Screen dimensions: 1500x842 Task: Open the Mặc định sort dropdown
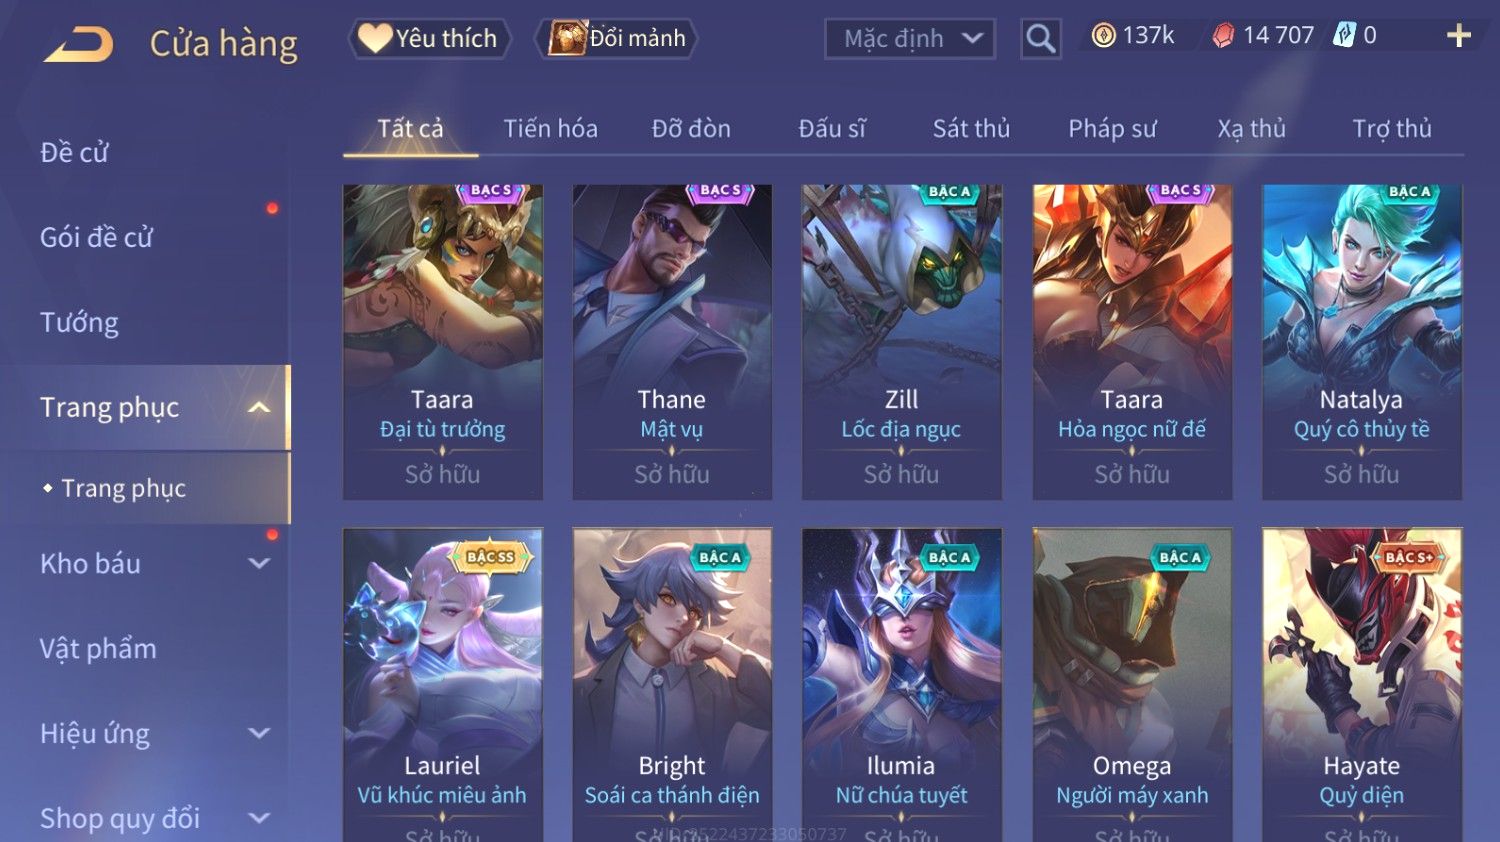[x=910, y=39]
